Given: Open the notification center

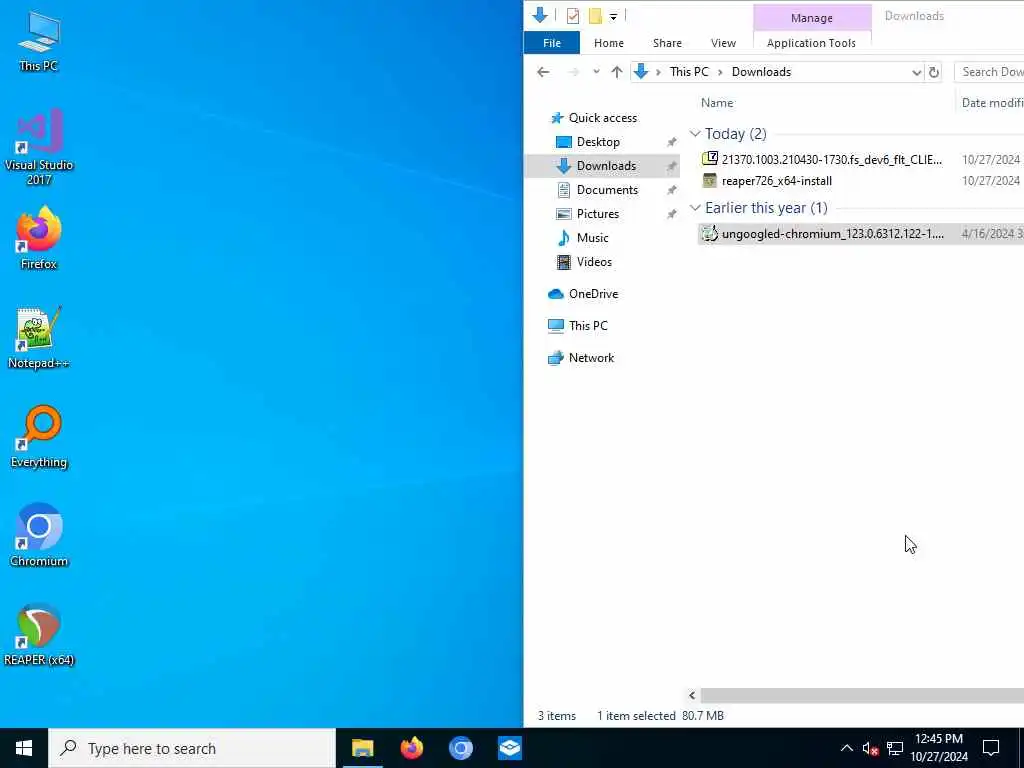Looking at the screenshot, I should [x=991, y=748].
